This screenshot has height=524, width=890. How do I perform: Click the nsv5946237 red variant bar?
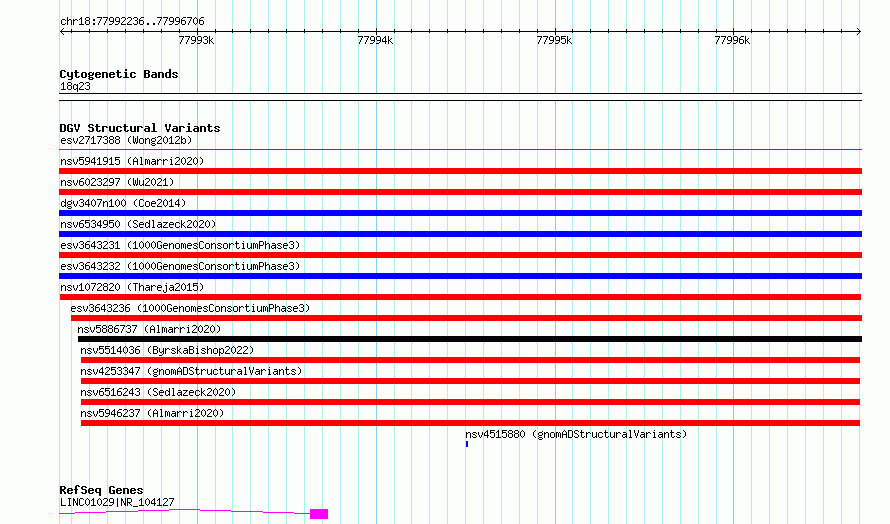click(x=470, y=423)
